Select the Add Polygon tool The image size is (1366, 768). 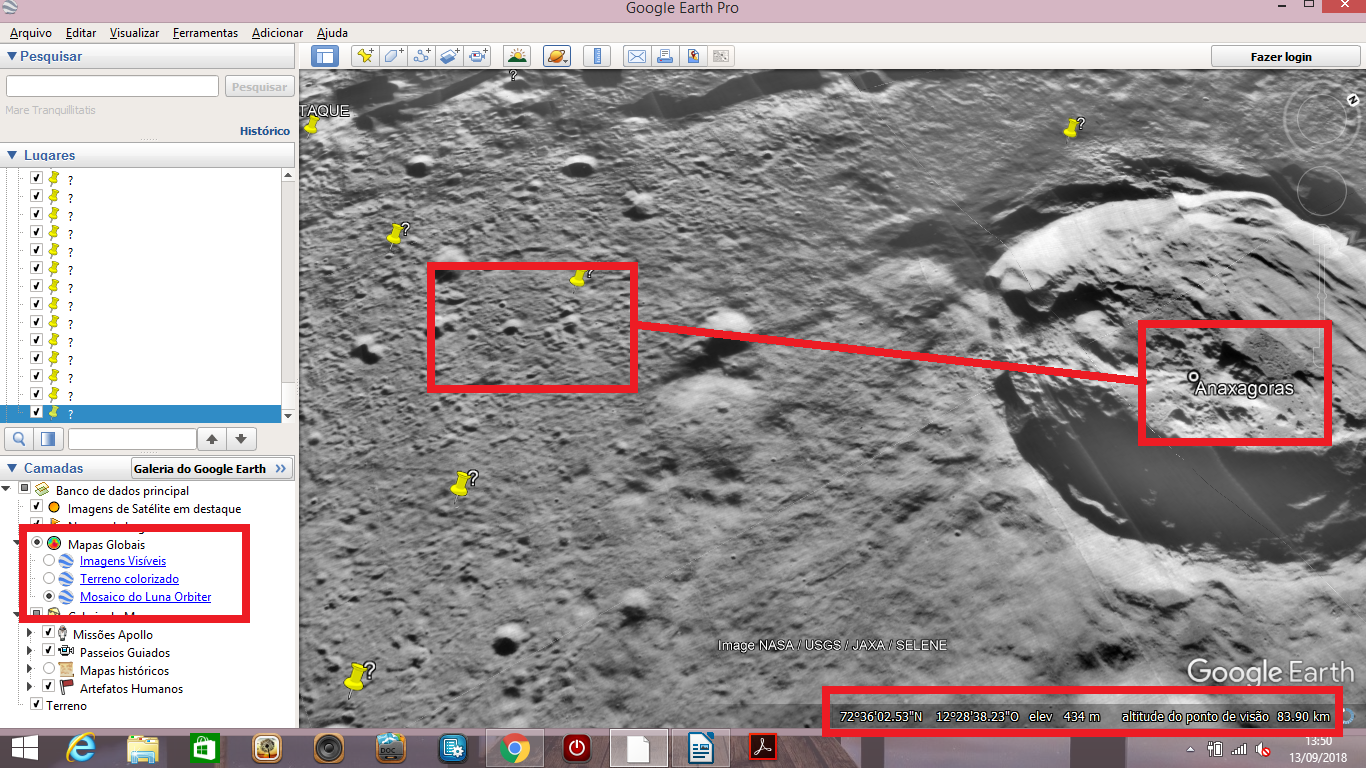click(x=394, y=56)
